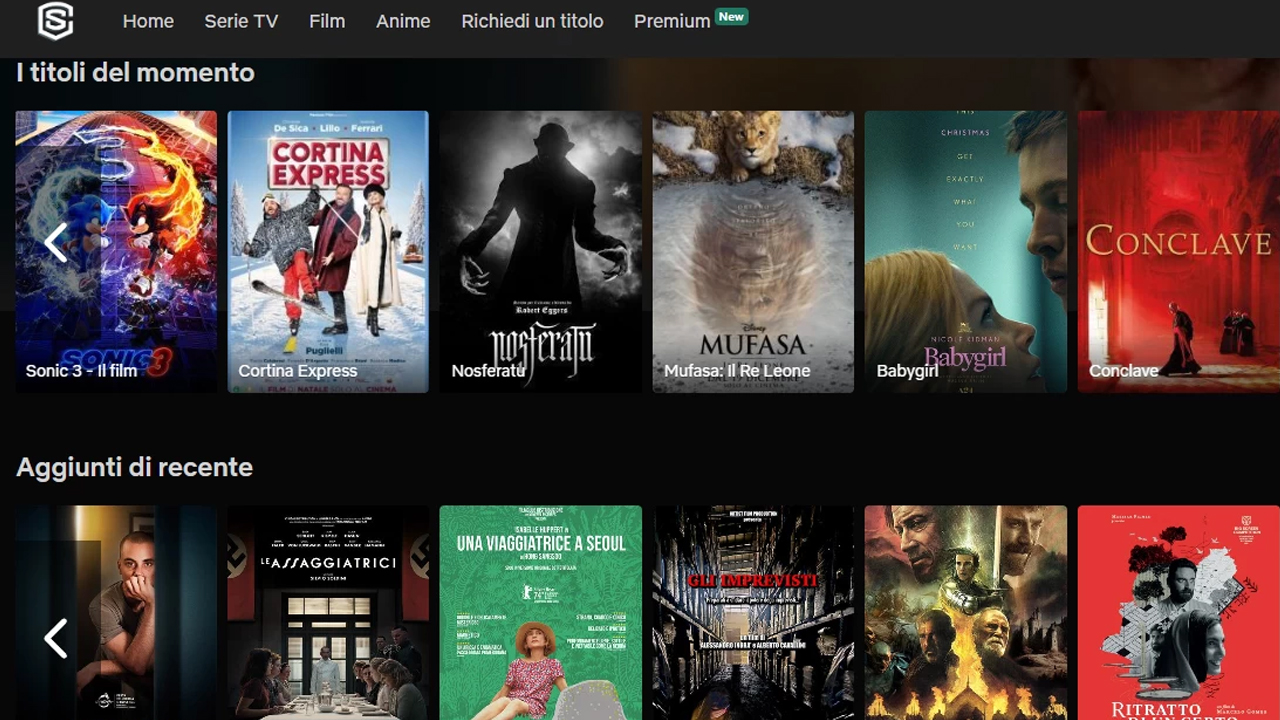Click the I titoli del momento heading
Viewport: 1280px width, 720px height.
click(135, 72)
